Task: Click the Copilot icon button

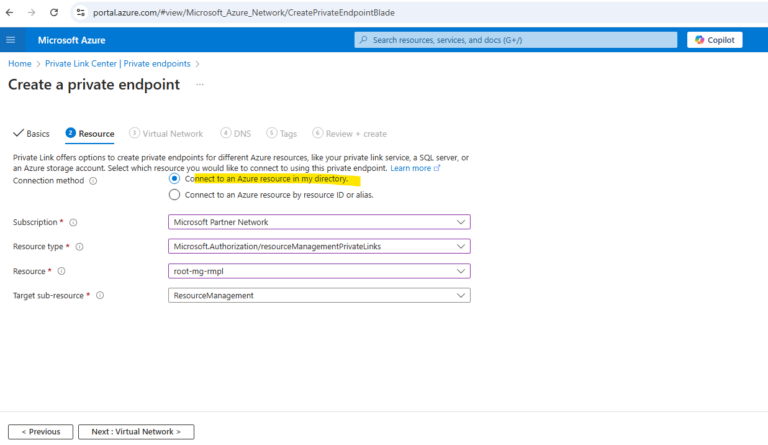Action: (x=714, y=40)
